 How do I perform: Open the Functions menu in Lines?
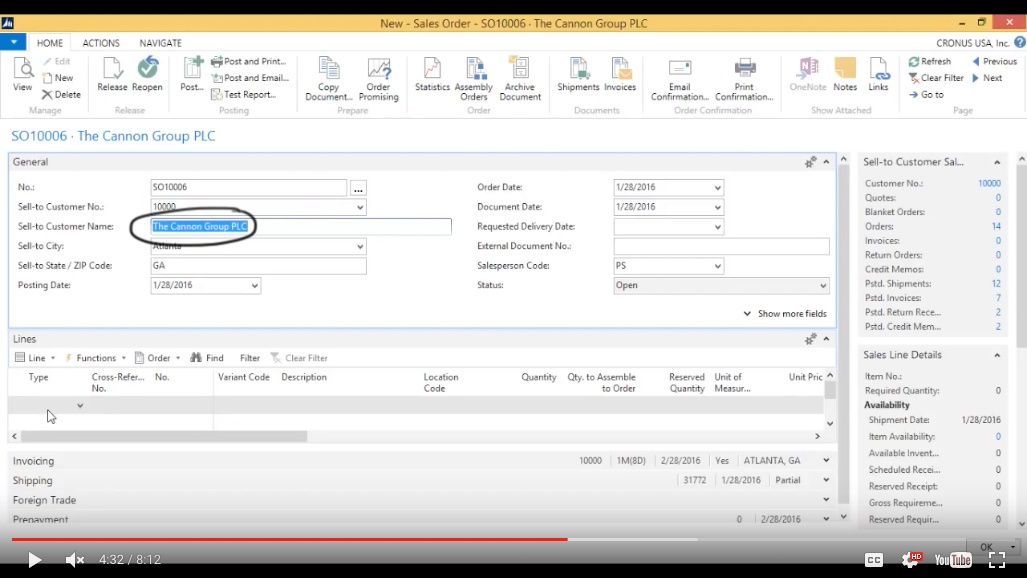pyautogui.click(x=95, y=358)
